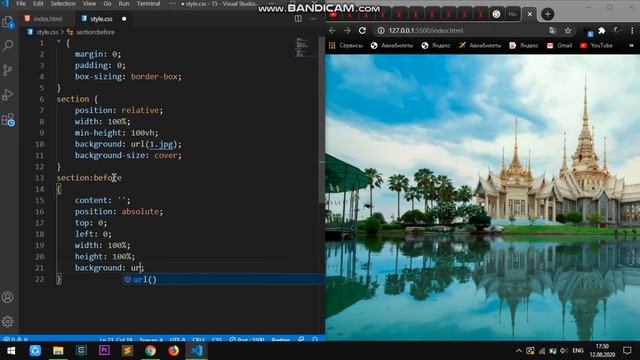
Task: Split the editor to the right
Action: click(298, 18)
